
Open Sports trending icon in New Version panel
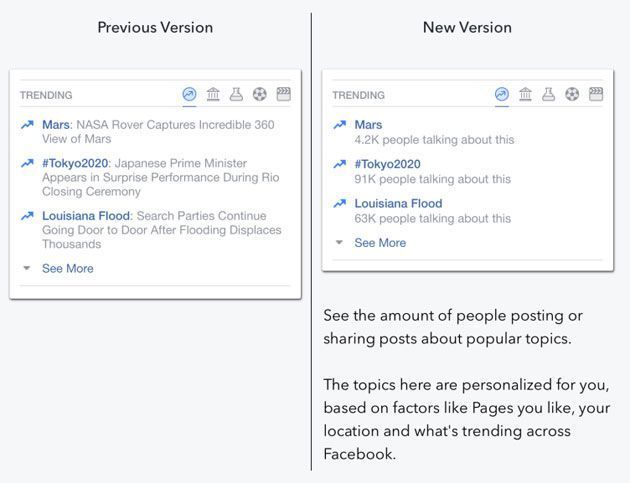[x=572, y=95]
